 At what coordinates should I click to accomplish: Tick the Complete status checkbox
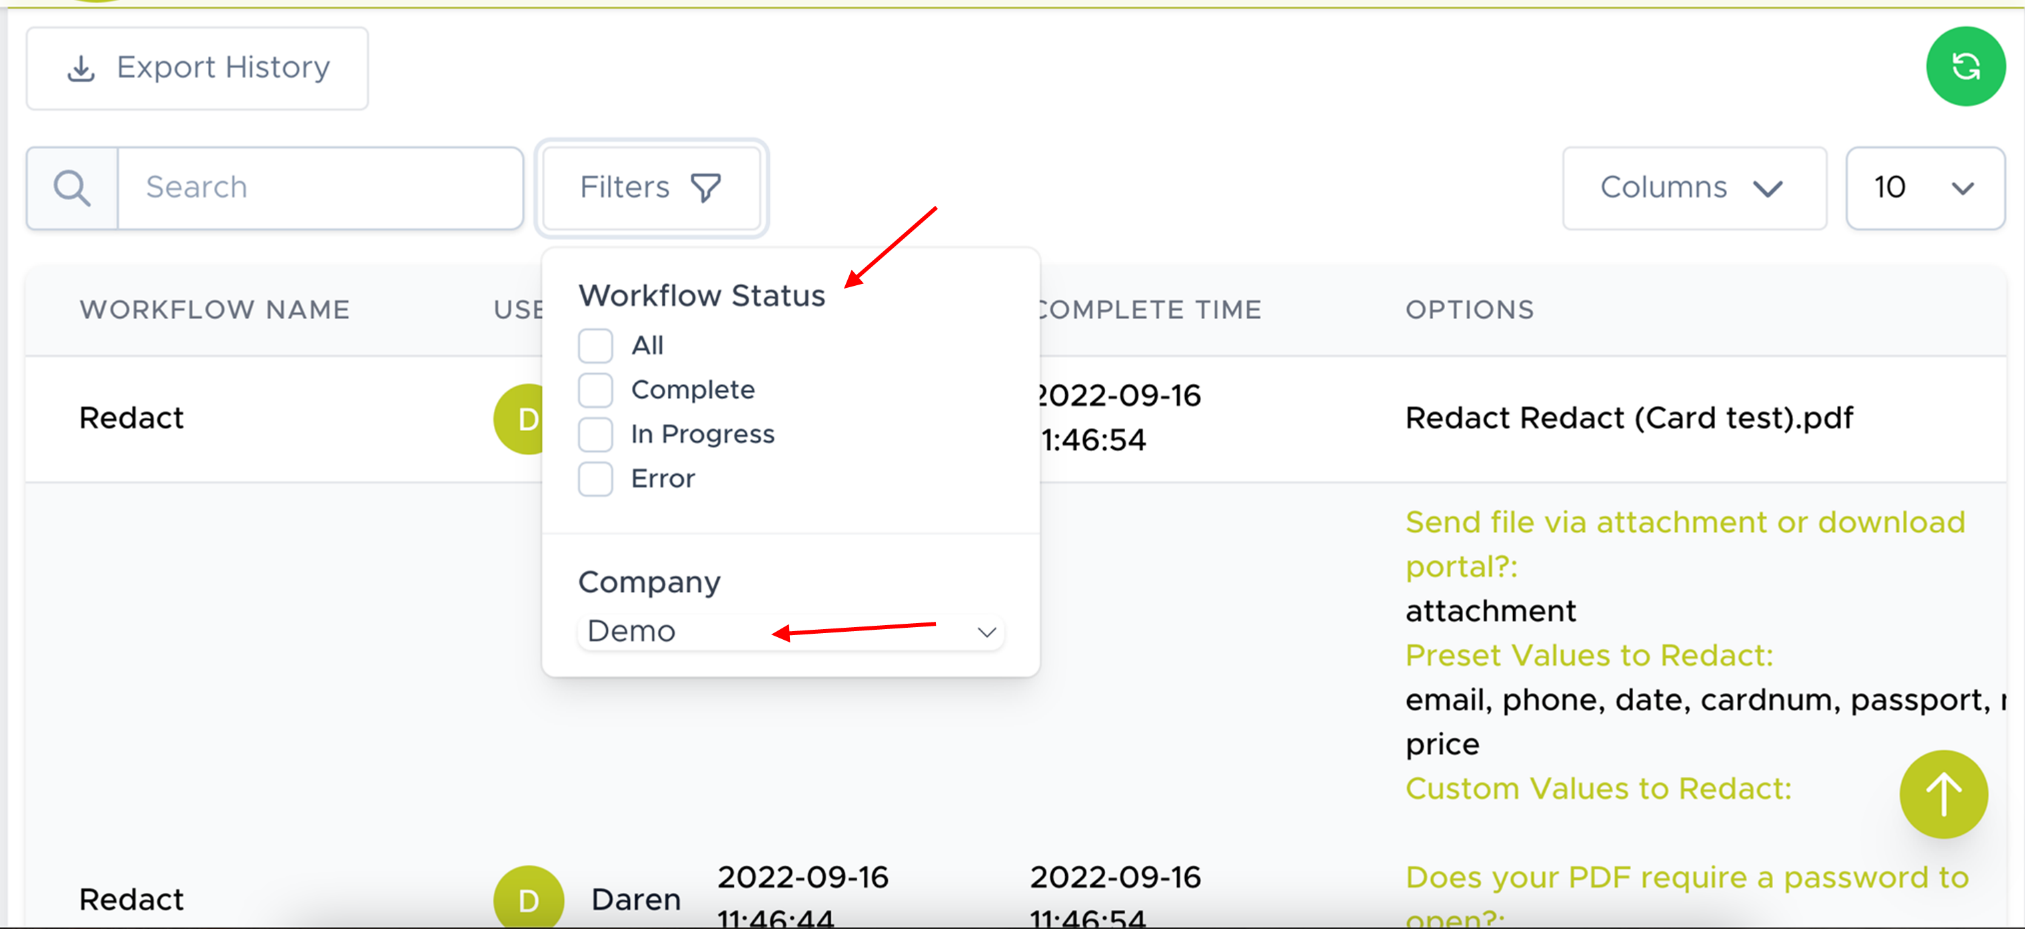(x=595, y=390)
